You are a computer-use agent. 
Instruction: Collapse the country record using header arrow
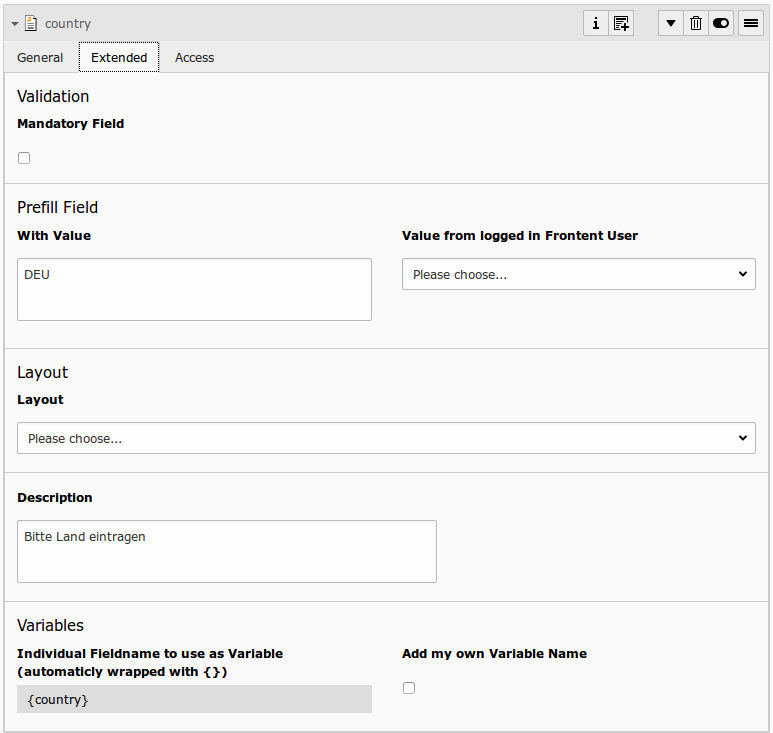click(15, 24)
